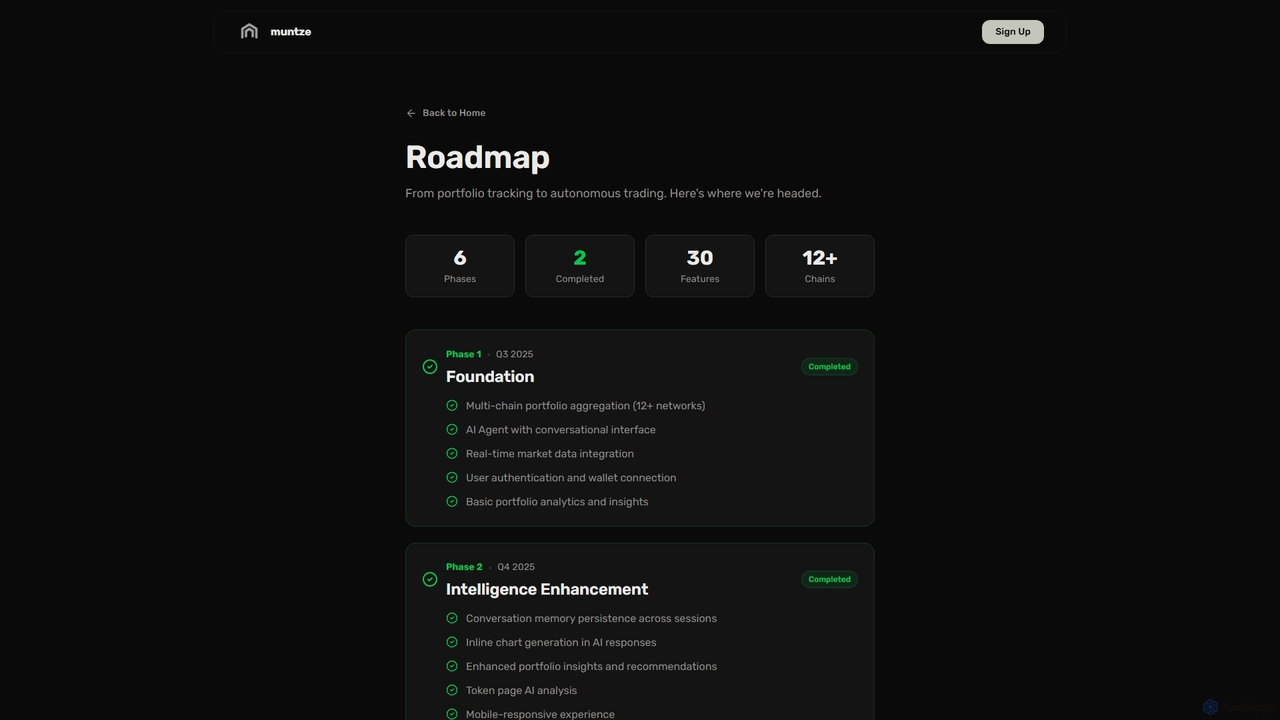This screenshot has width=1280, height=720.
Task: Click 'Real-time market data integration' text
Action: point(550,454)
